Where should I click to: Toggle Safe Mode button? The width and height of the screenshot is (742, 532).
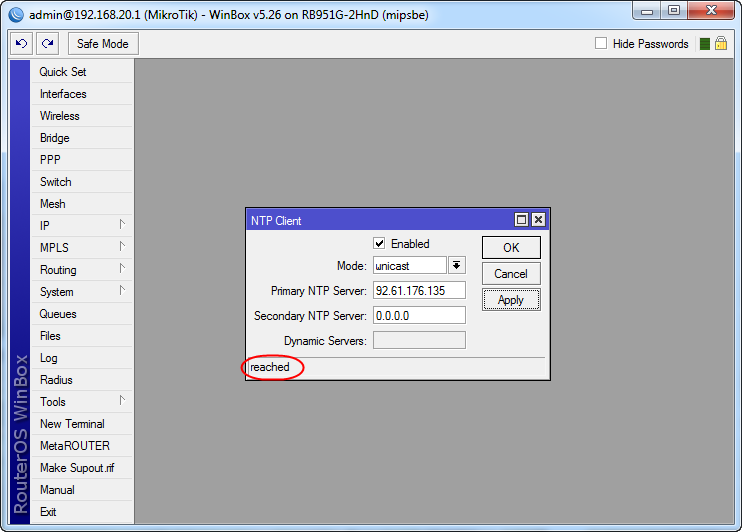[103, 44]
